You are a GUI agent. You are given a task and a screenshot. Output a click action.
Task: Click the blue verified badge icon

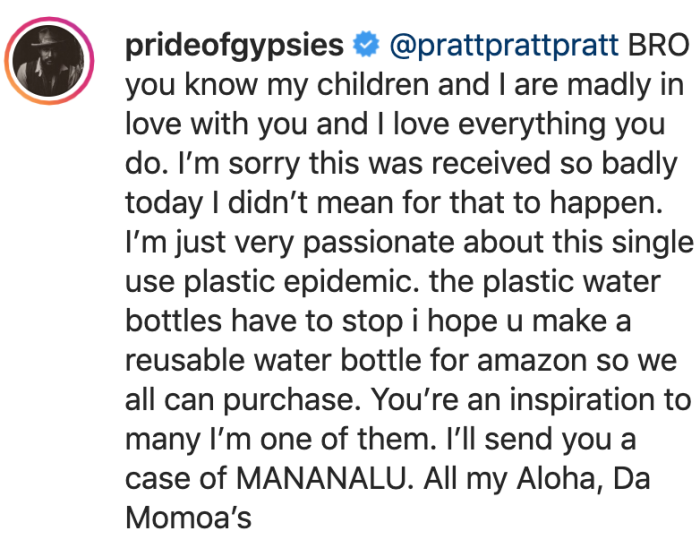[x=366, y=46]
